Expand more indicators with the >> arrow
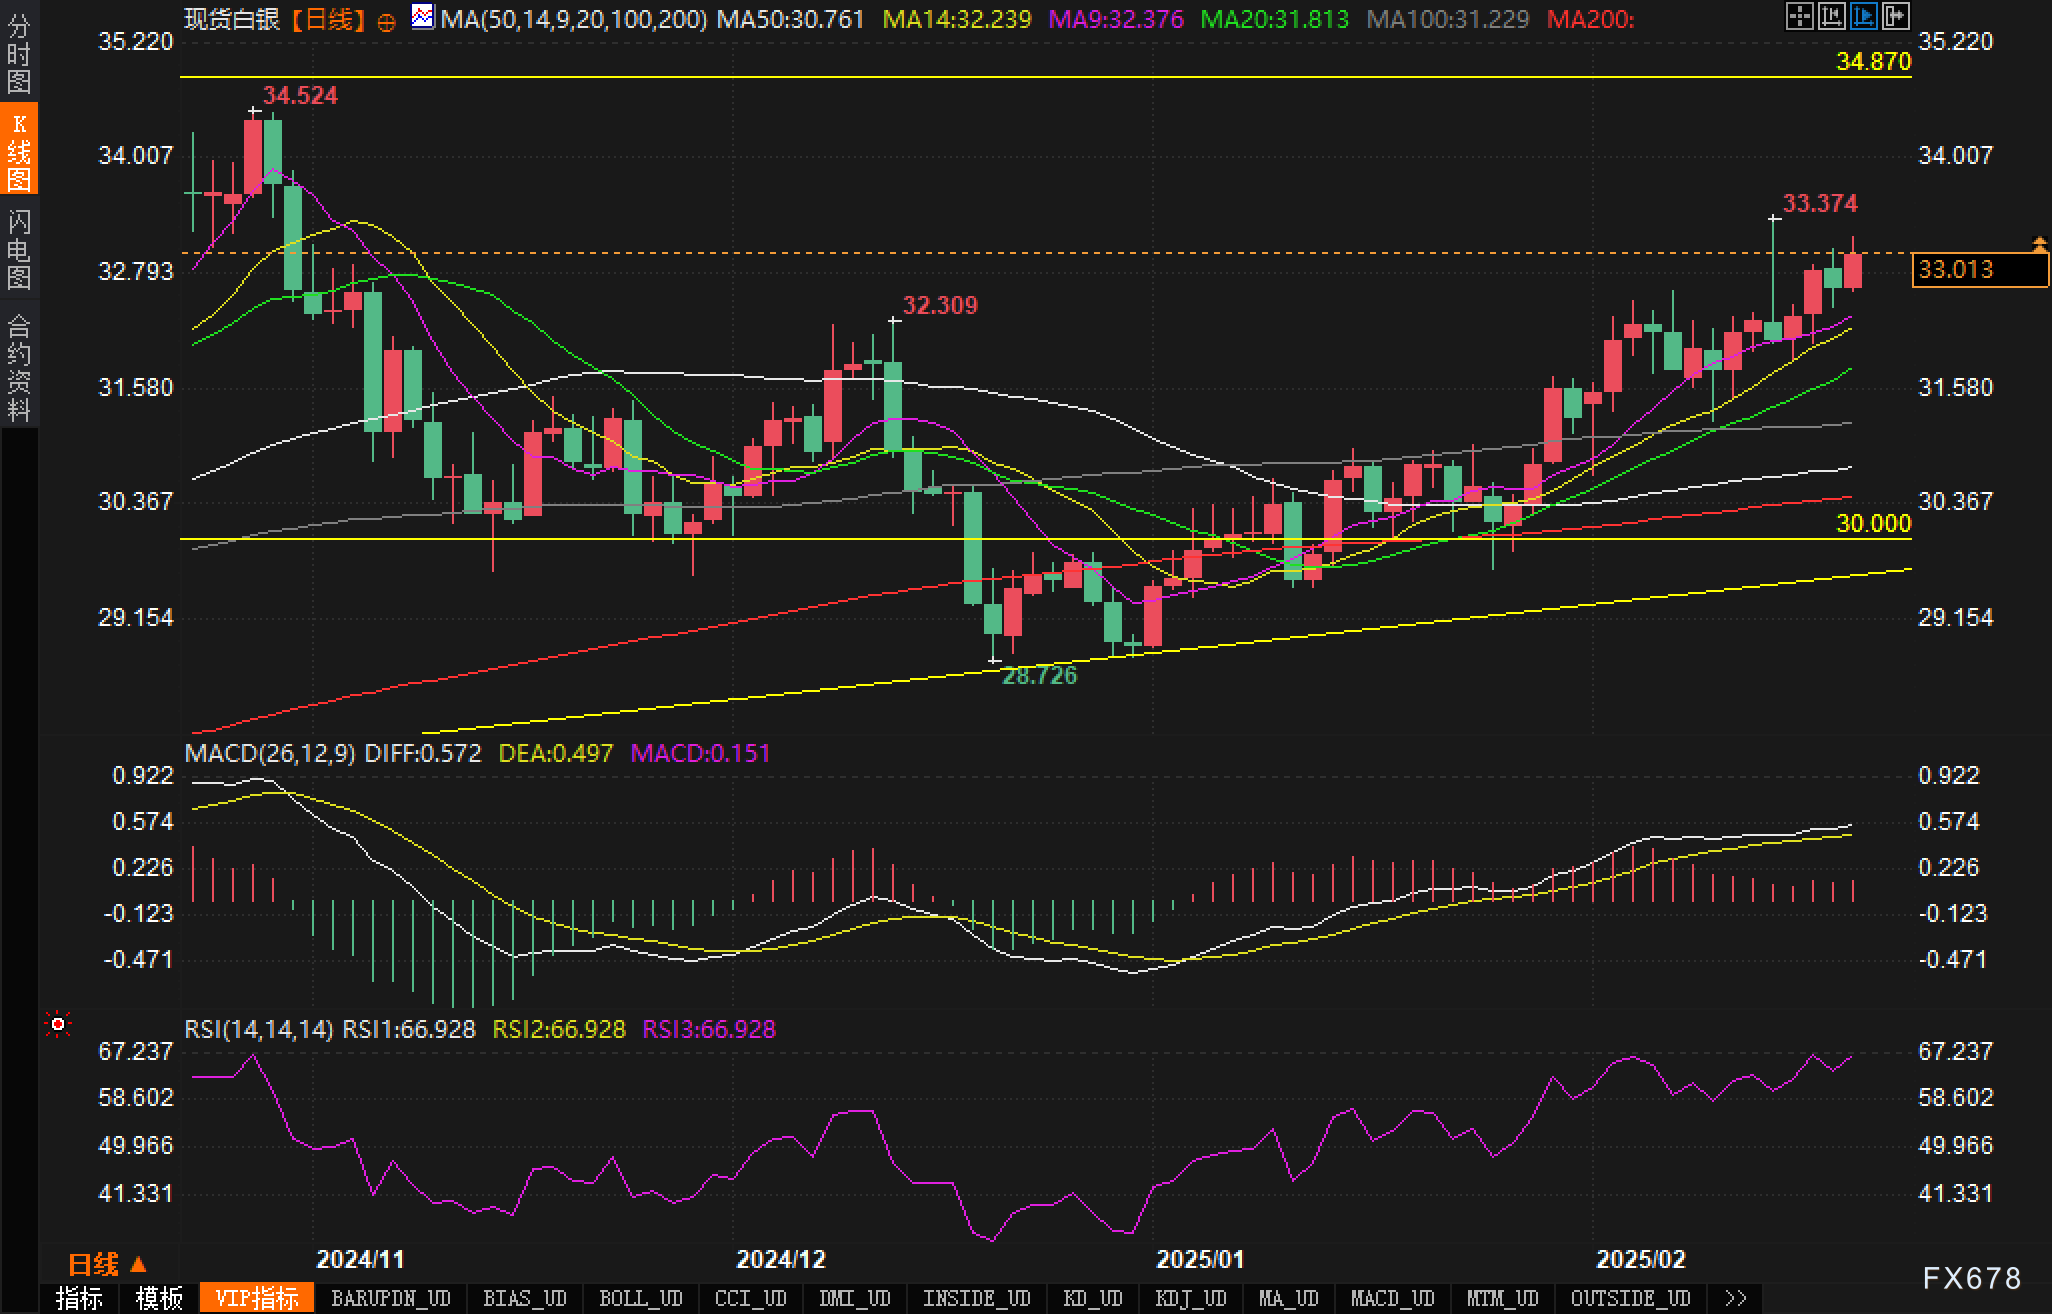Image resolution: width=2052 pixels, height=1314 pixels. [1736, 1298]
